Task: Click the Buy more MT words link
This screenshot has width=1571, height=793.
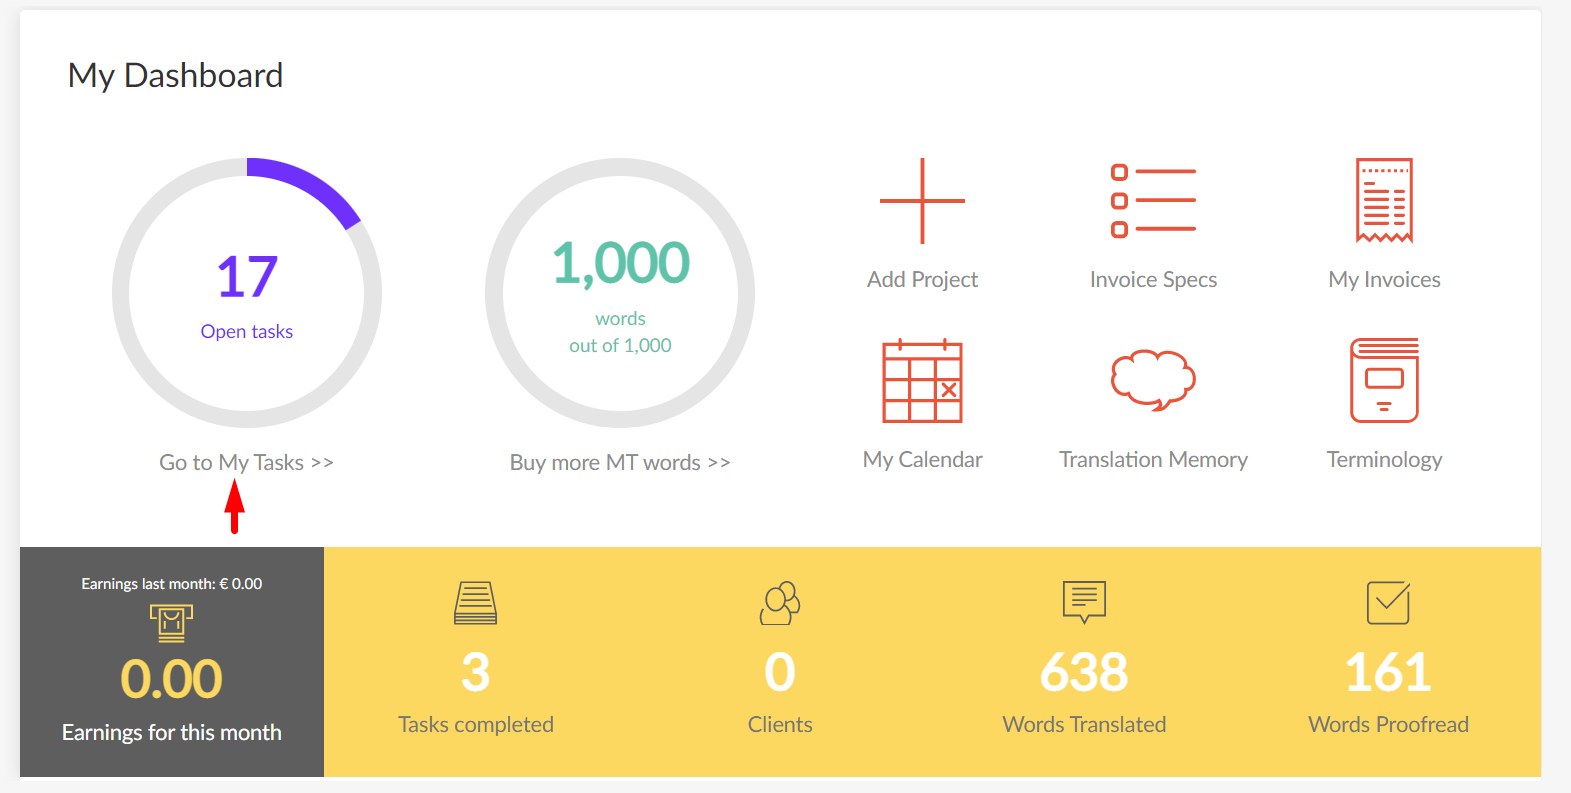Action: click(620, 463)
